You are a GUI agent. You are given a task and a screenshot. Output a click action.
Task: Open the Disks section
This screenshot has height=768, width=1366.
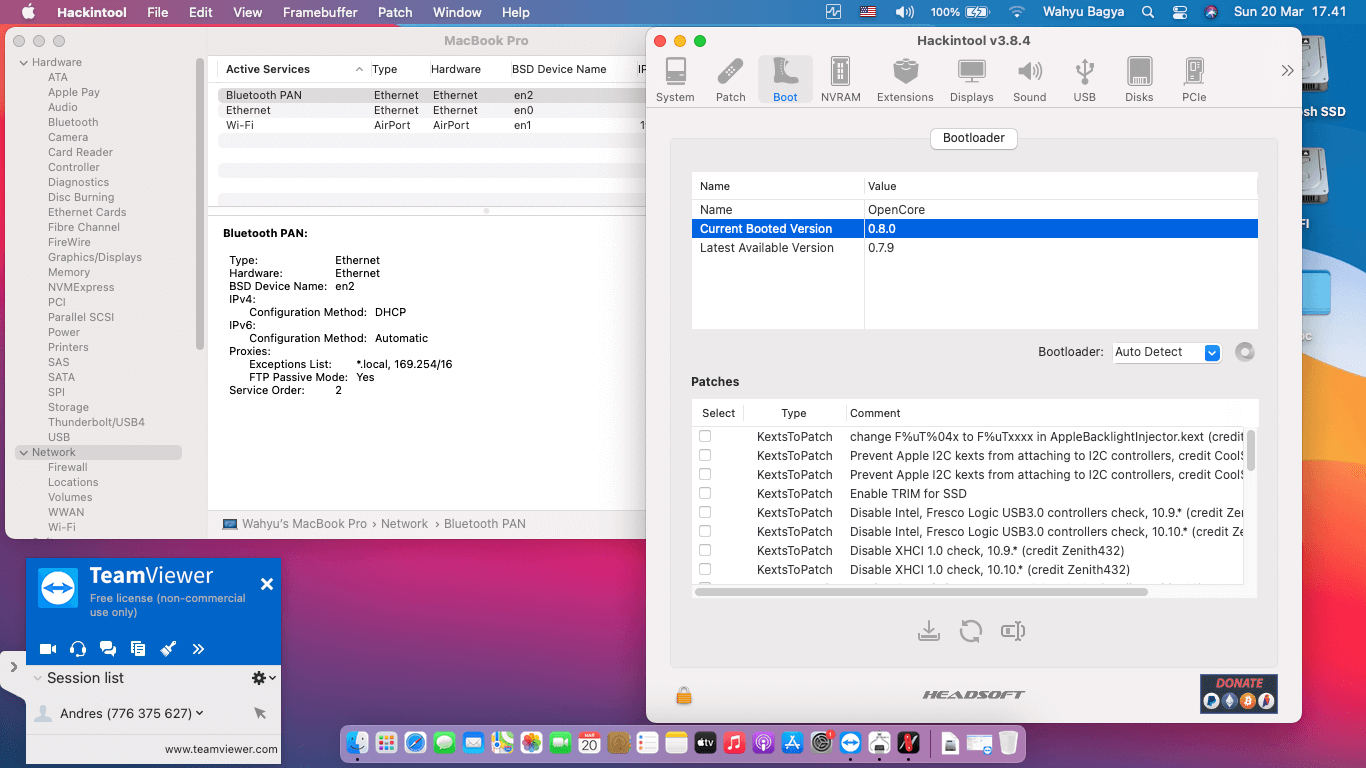coord(1139,80)
